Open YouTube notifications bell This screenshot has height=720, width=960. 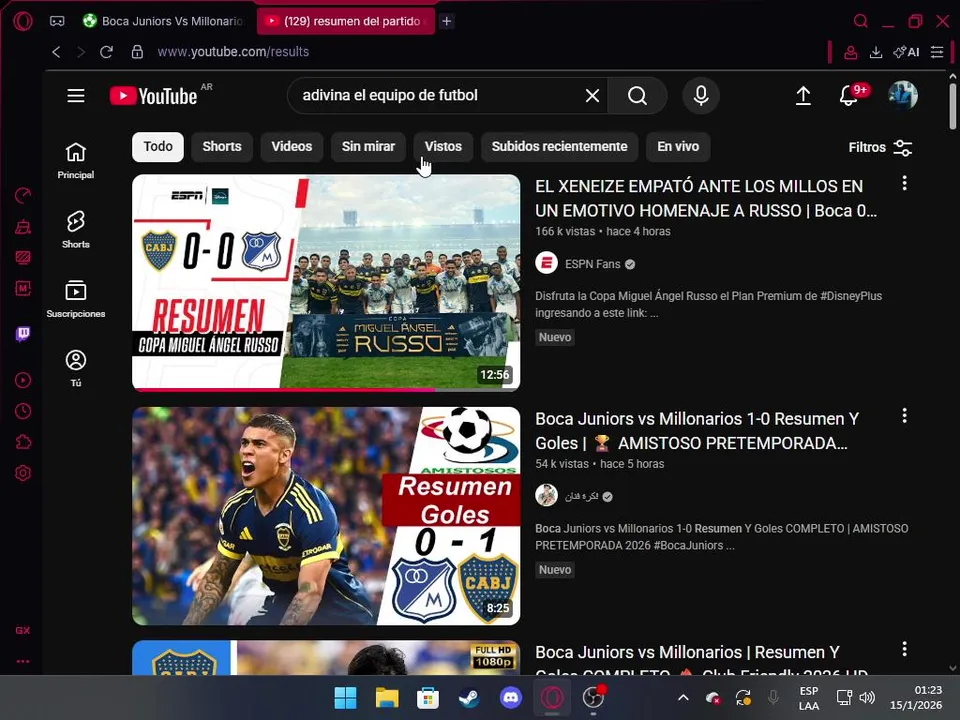pyautogui.click(x=849, y=96)
